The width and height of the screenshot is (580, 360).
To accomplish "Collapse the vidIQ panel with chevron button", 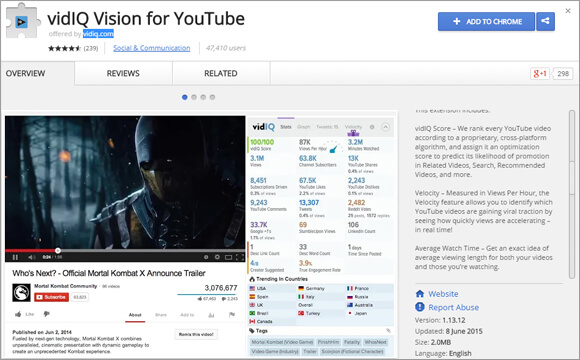I will (385, 127).
